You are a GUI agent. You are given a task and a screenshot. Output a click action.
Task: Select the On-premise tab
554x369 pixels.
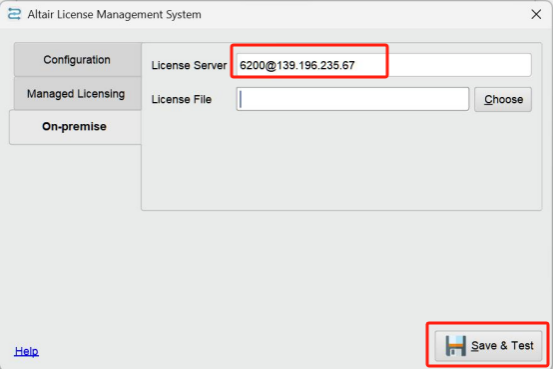(75, 127)
